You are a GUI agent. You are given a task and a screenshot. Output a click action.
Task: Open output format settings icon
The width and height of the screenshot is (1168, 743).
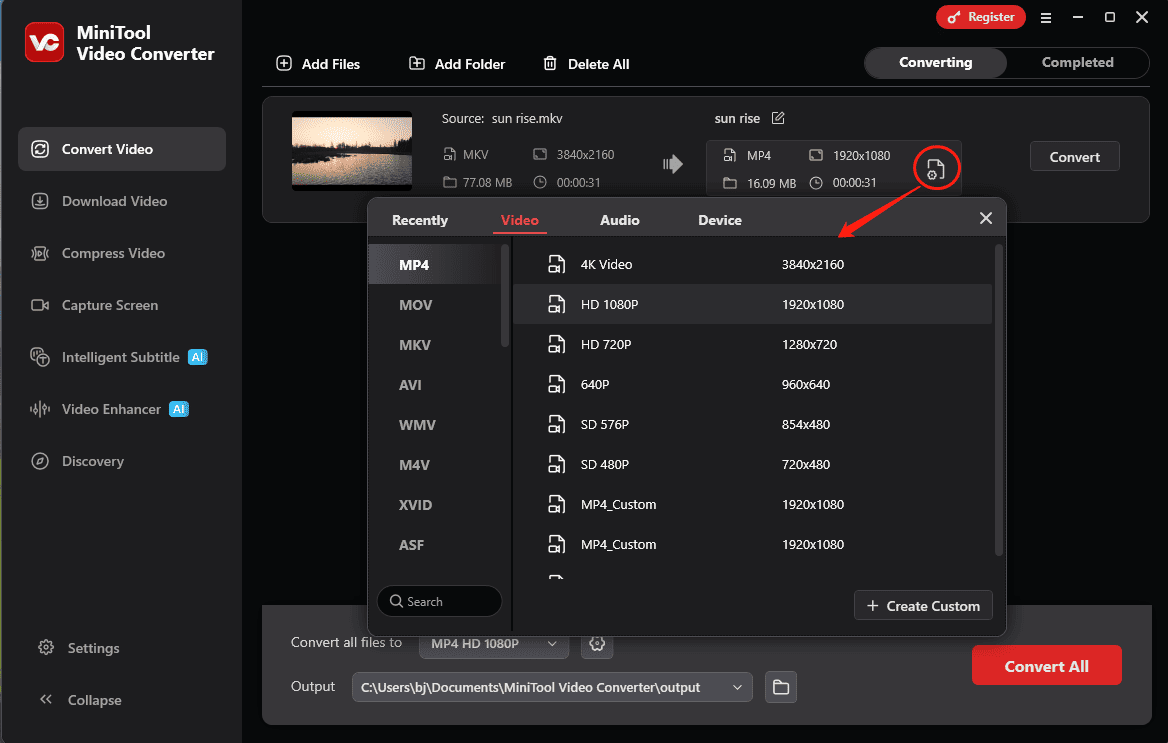(x=936, y=169)
